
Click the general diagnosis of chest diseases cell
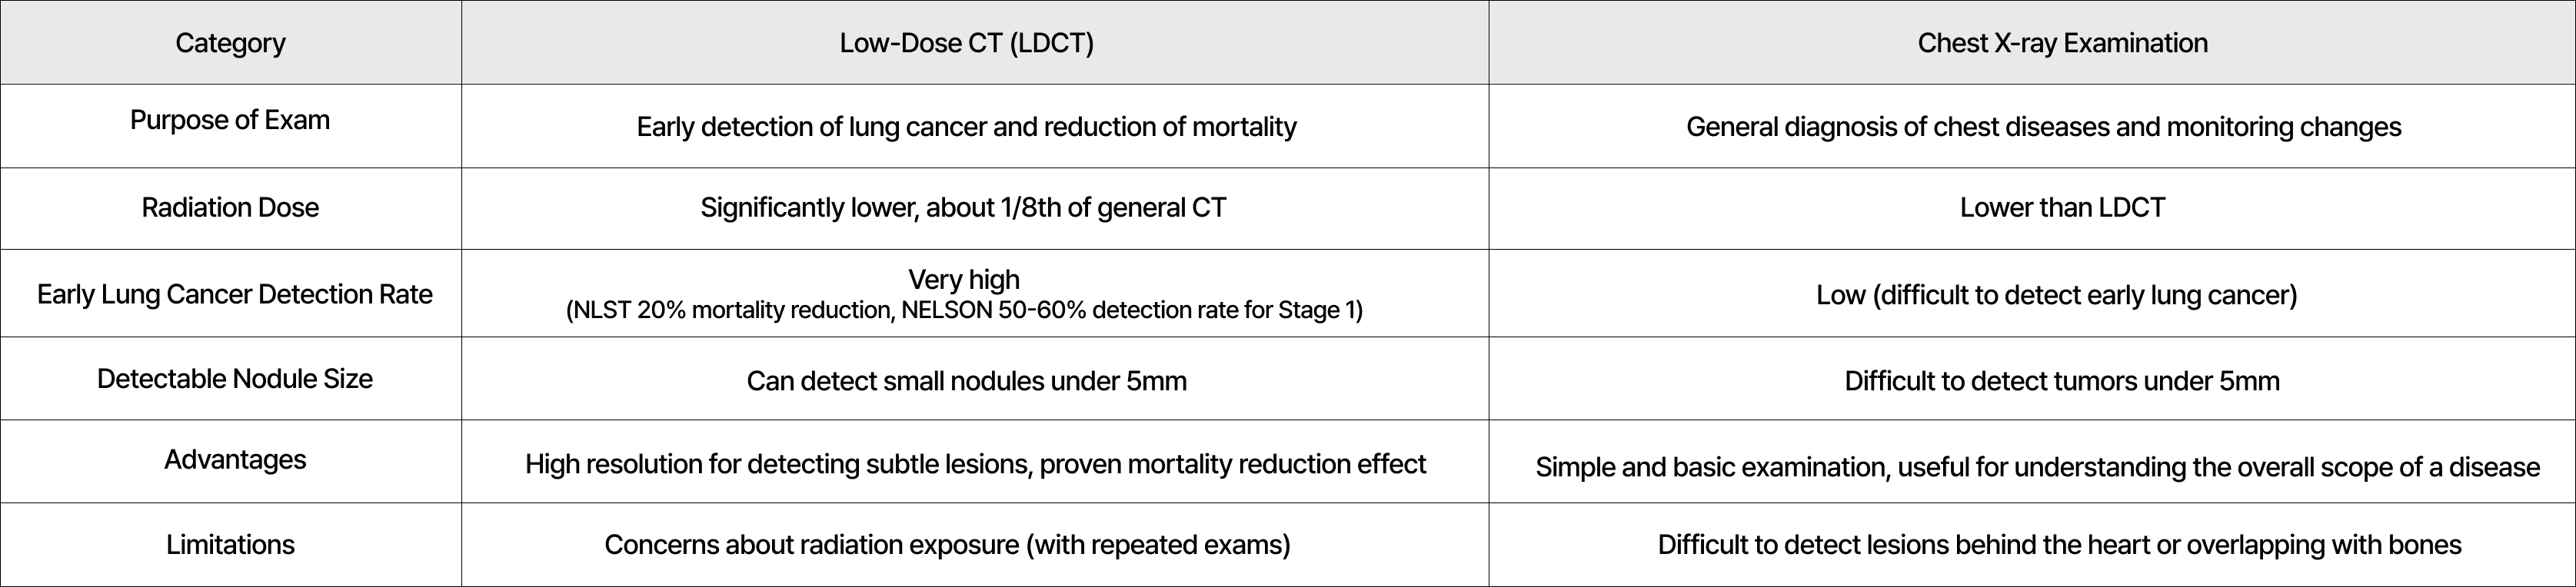pos(2043,127)
